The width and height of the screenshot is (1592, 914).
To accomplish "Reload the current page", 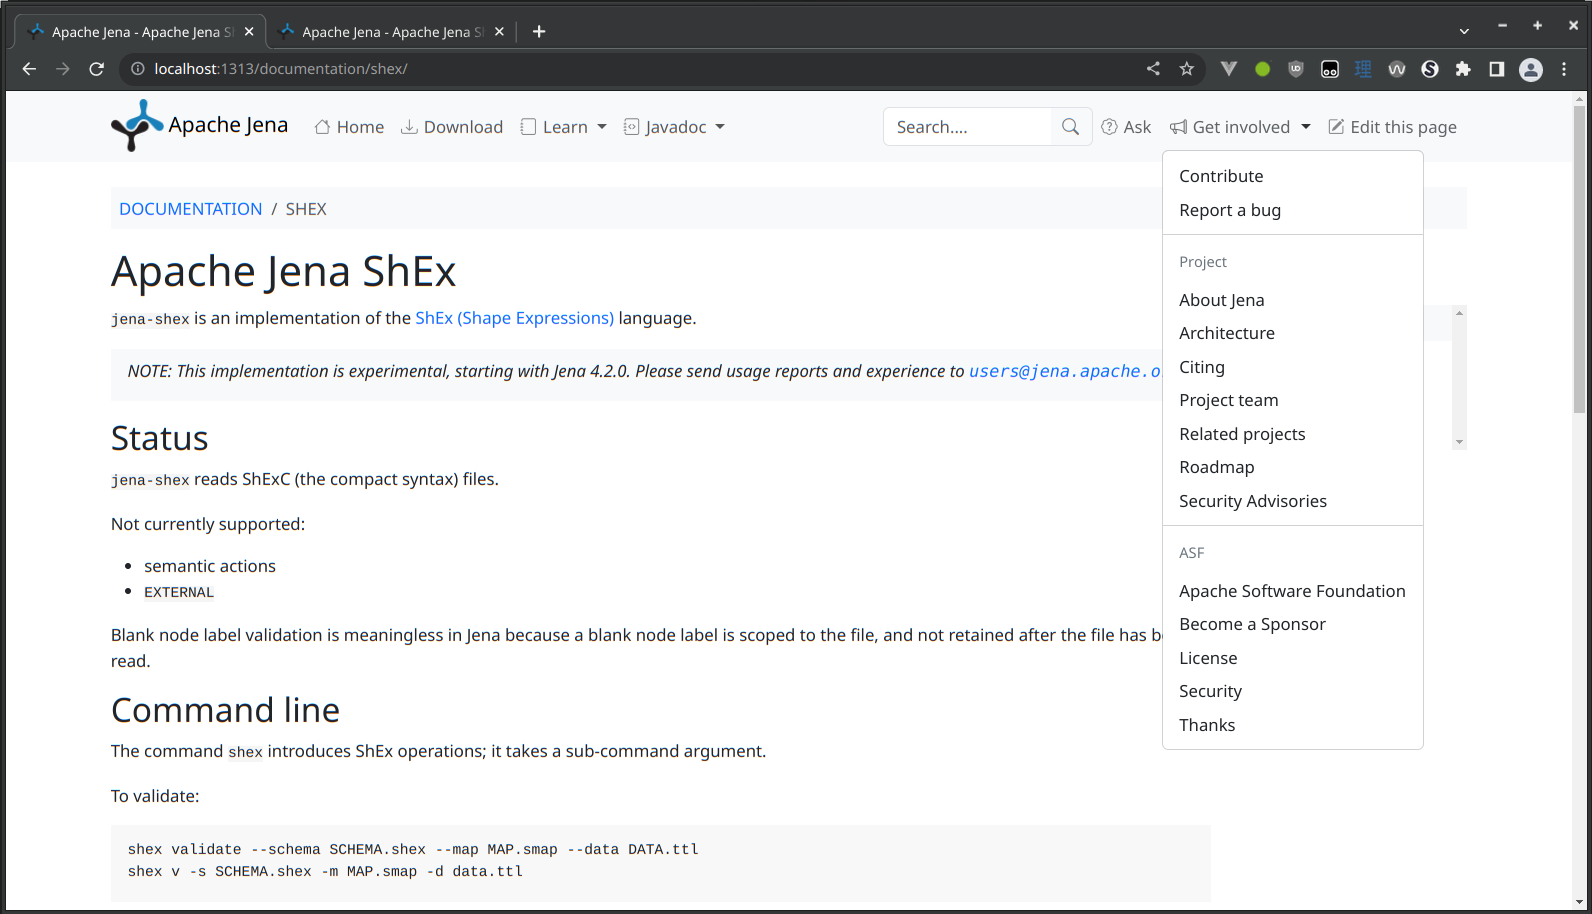I will [x=97, y=69].
